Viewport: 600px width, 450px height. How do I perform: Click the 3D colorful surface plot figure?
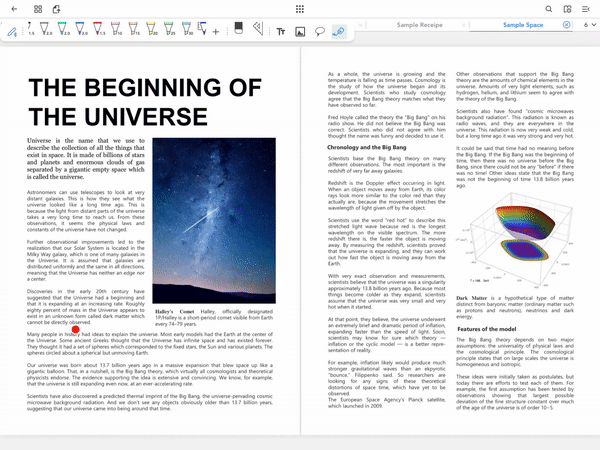click(515, 241)
